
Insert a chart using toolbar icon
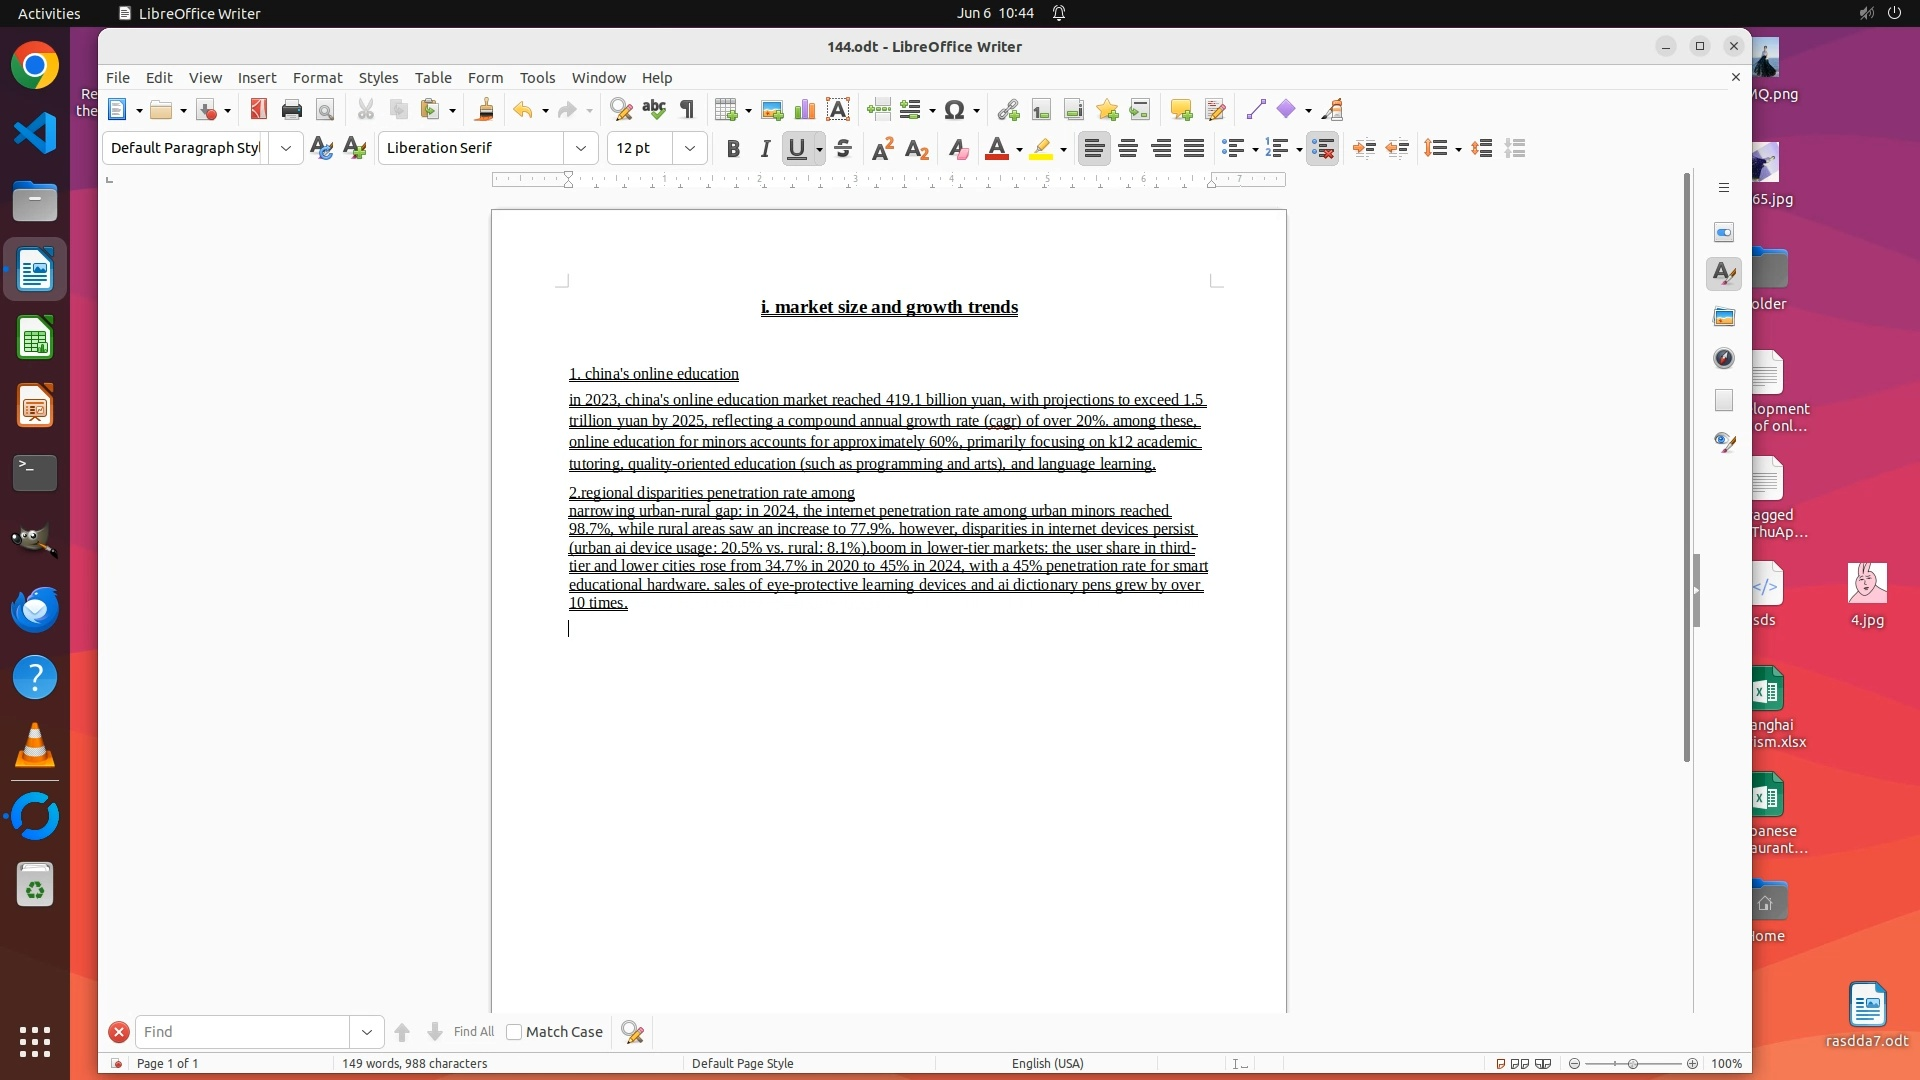805,110
